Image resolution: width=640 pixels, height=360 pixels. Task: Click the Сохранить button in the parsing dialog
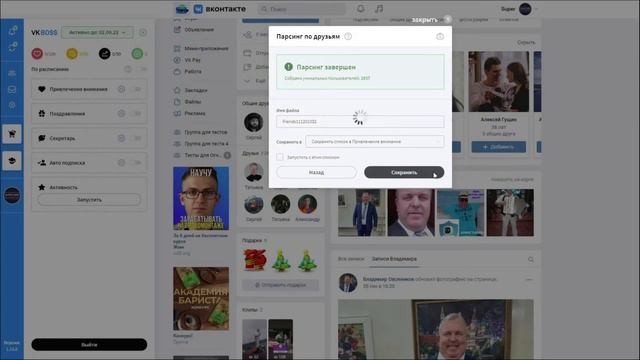click(x=404, y=172)
